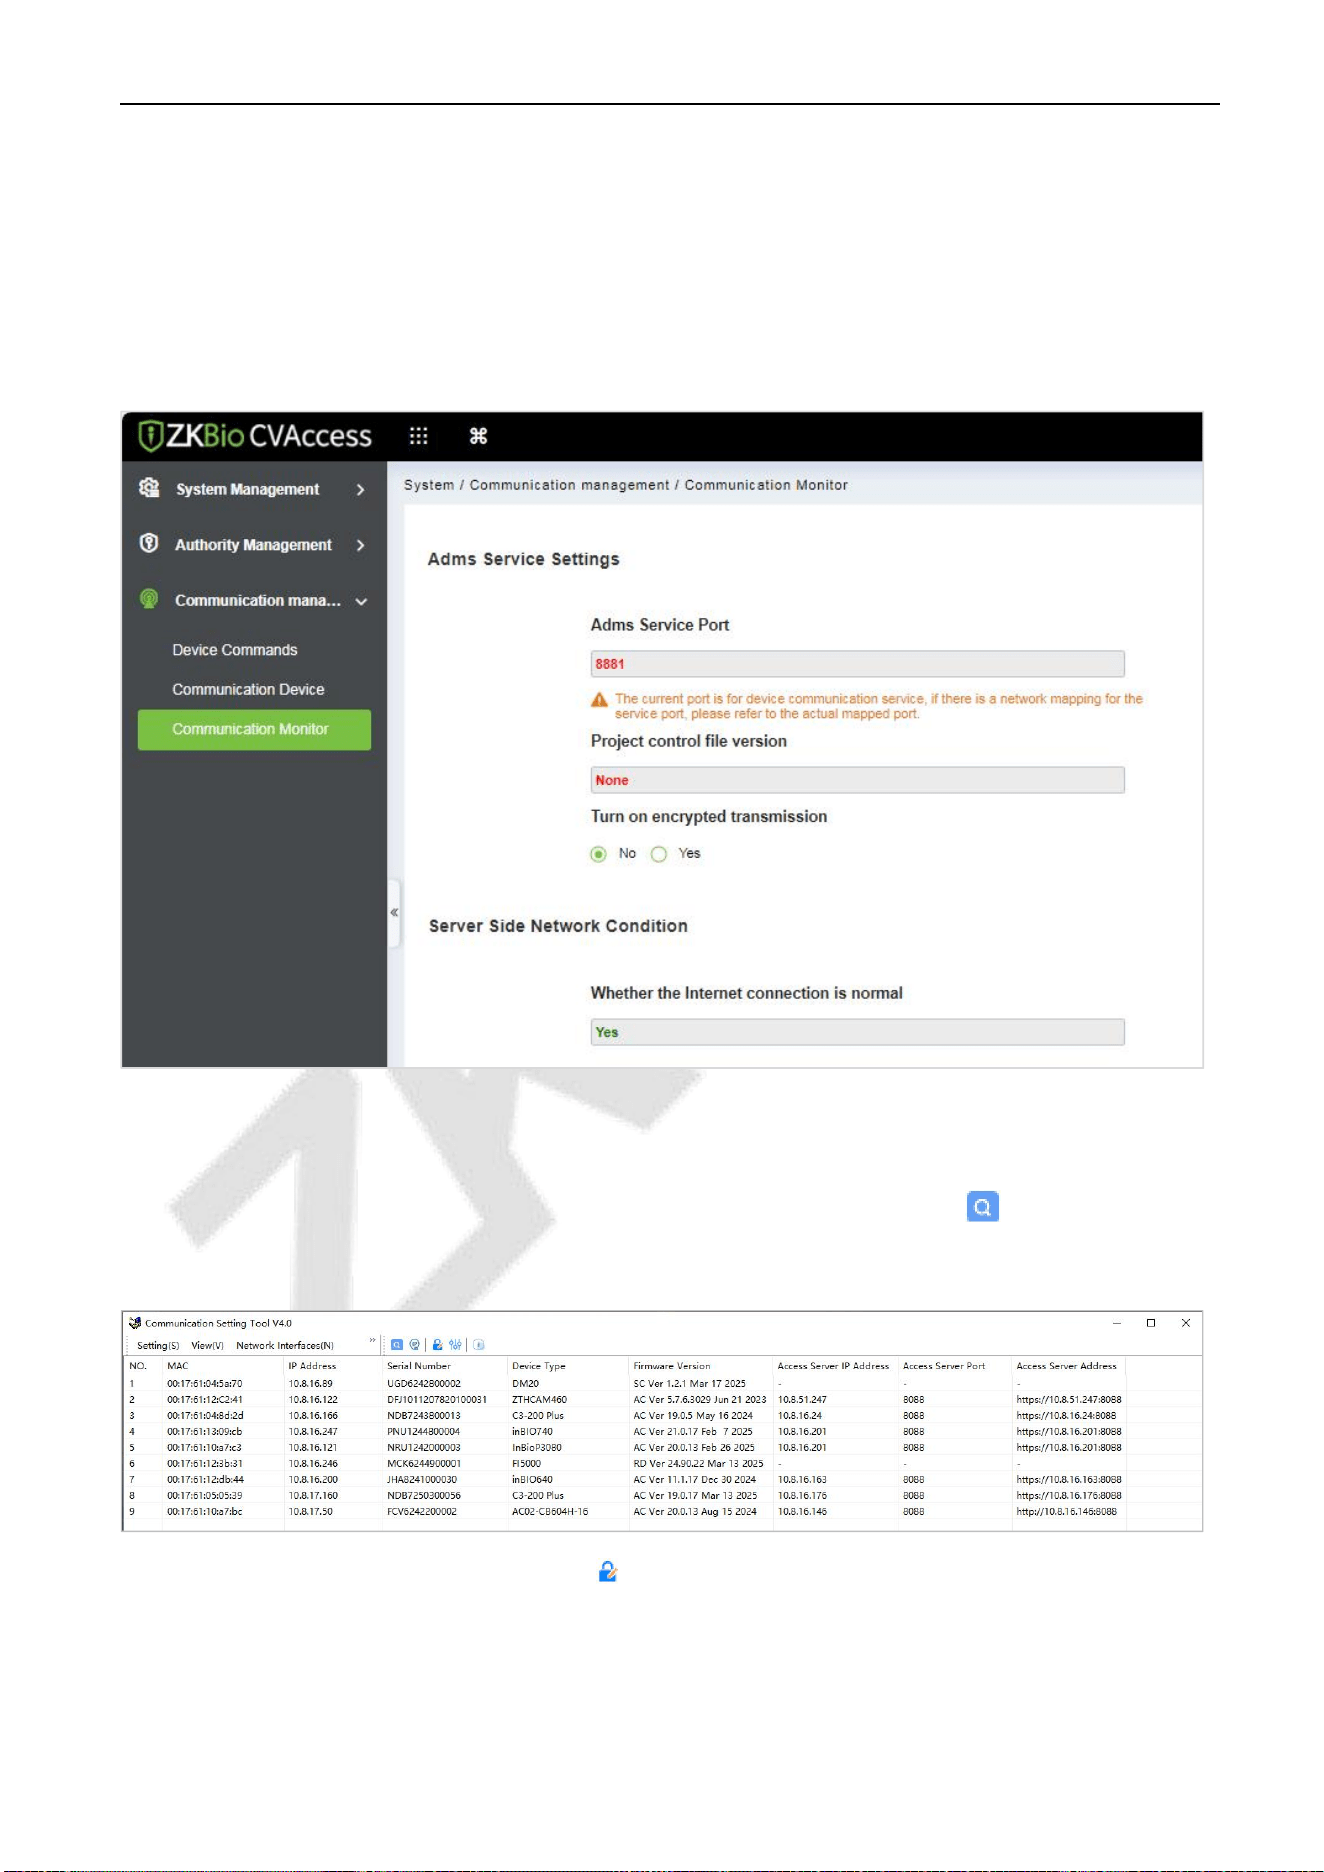Click System in the breadcrumb path
This screenshot has width=1324, height=1872.
tap(429, 485)
